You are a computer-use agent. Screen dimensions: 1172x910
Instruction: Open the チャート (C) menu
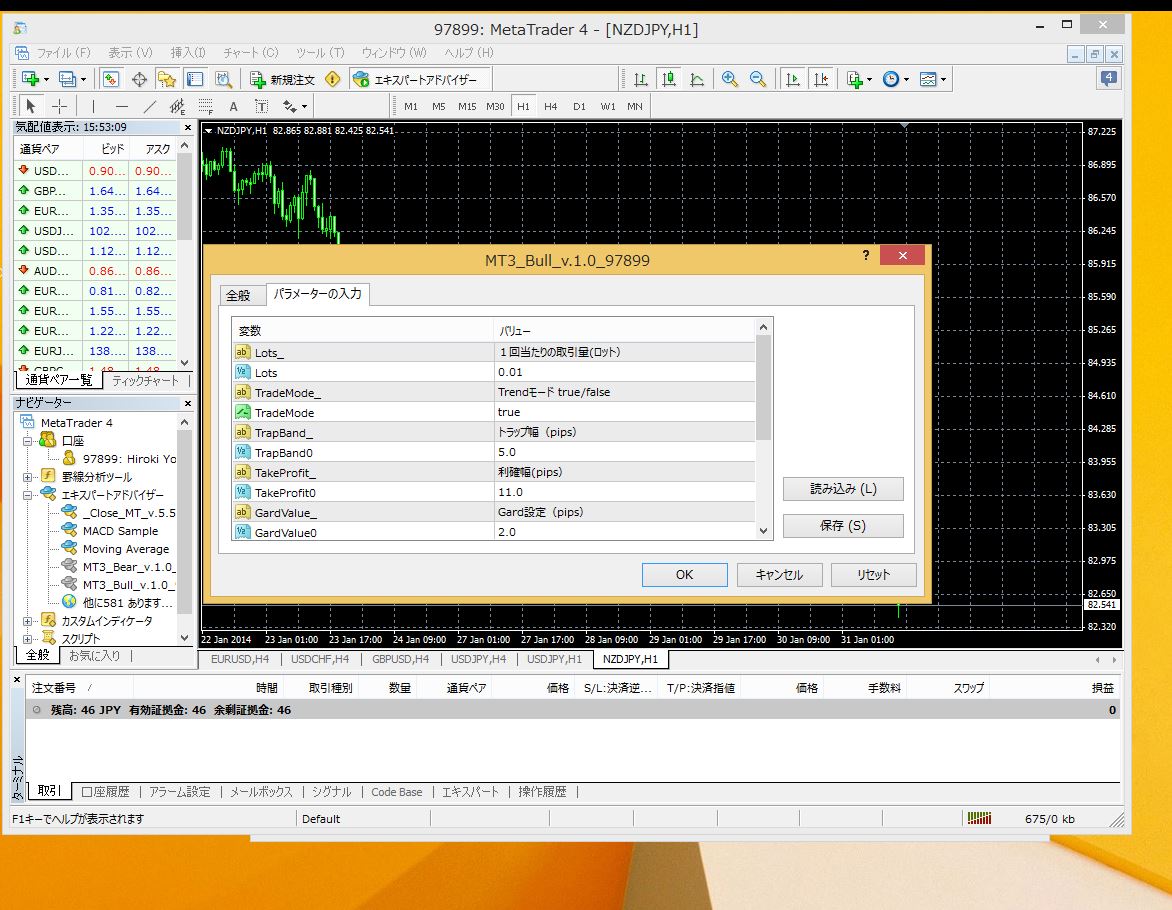coord(250,52)
